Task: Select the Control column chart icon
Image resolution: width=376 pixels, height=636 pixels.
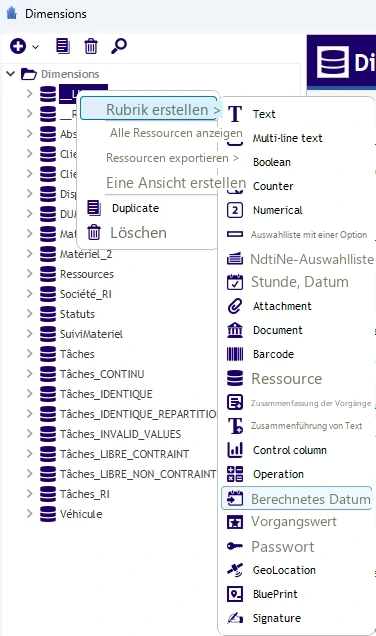Action: point(235,450)
